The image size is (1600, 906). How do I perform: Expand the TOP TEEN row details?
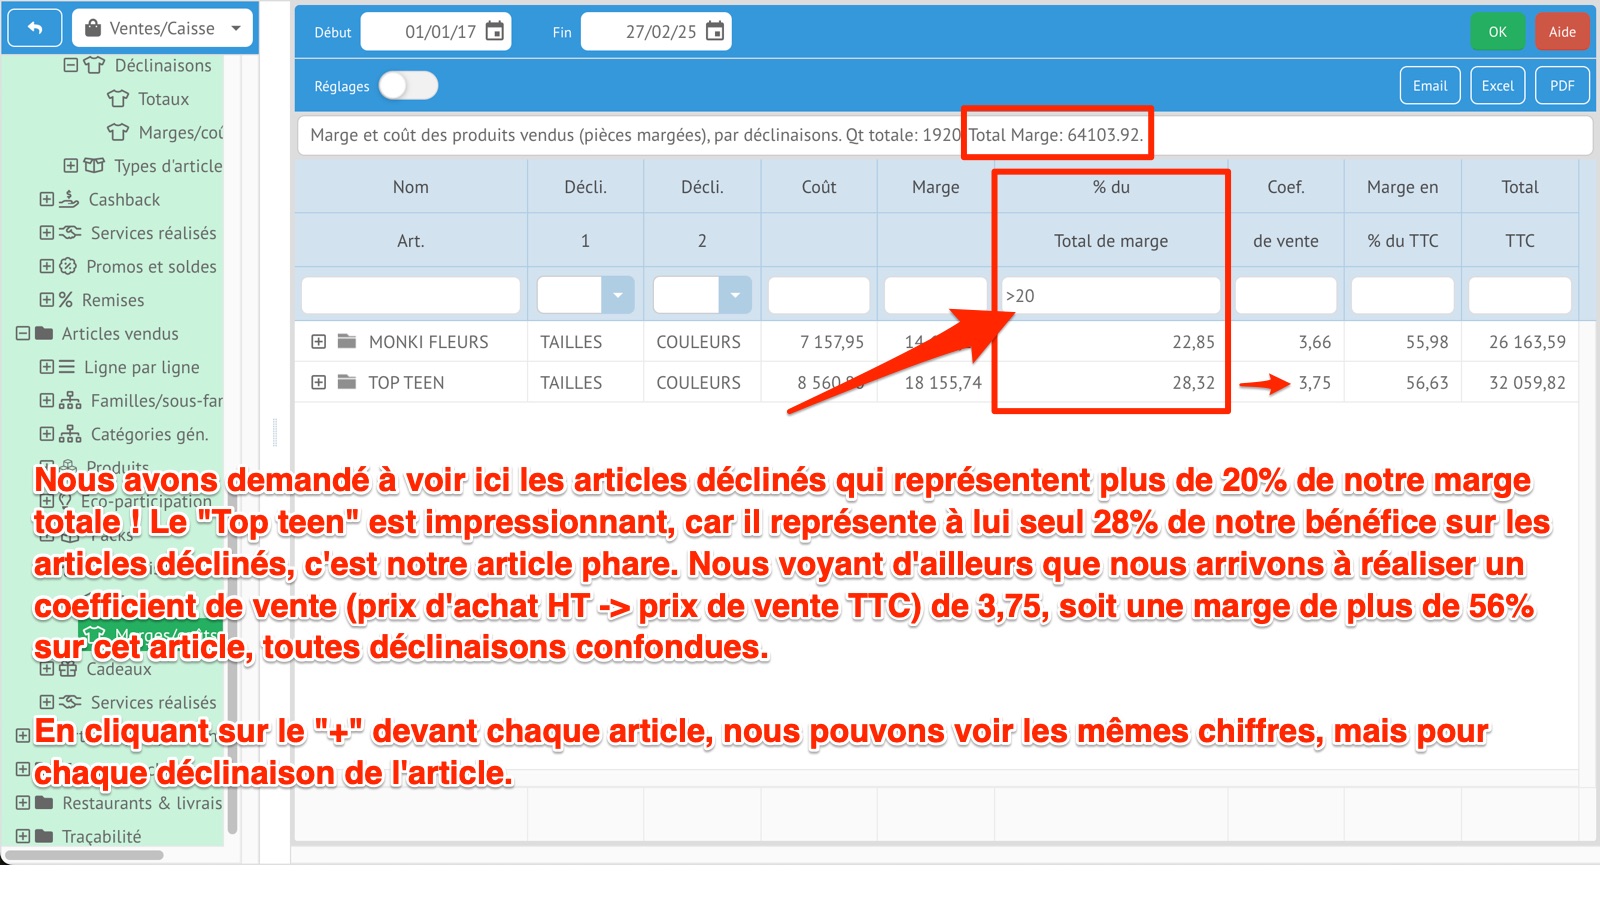318,382
